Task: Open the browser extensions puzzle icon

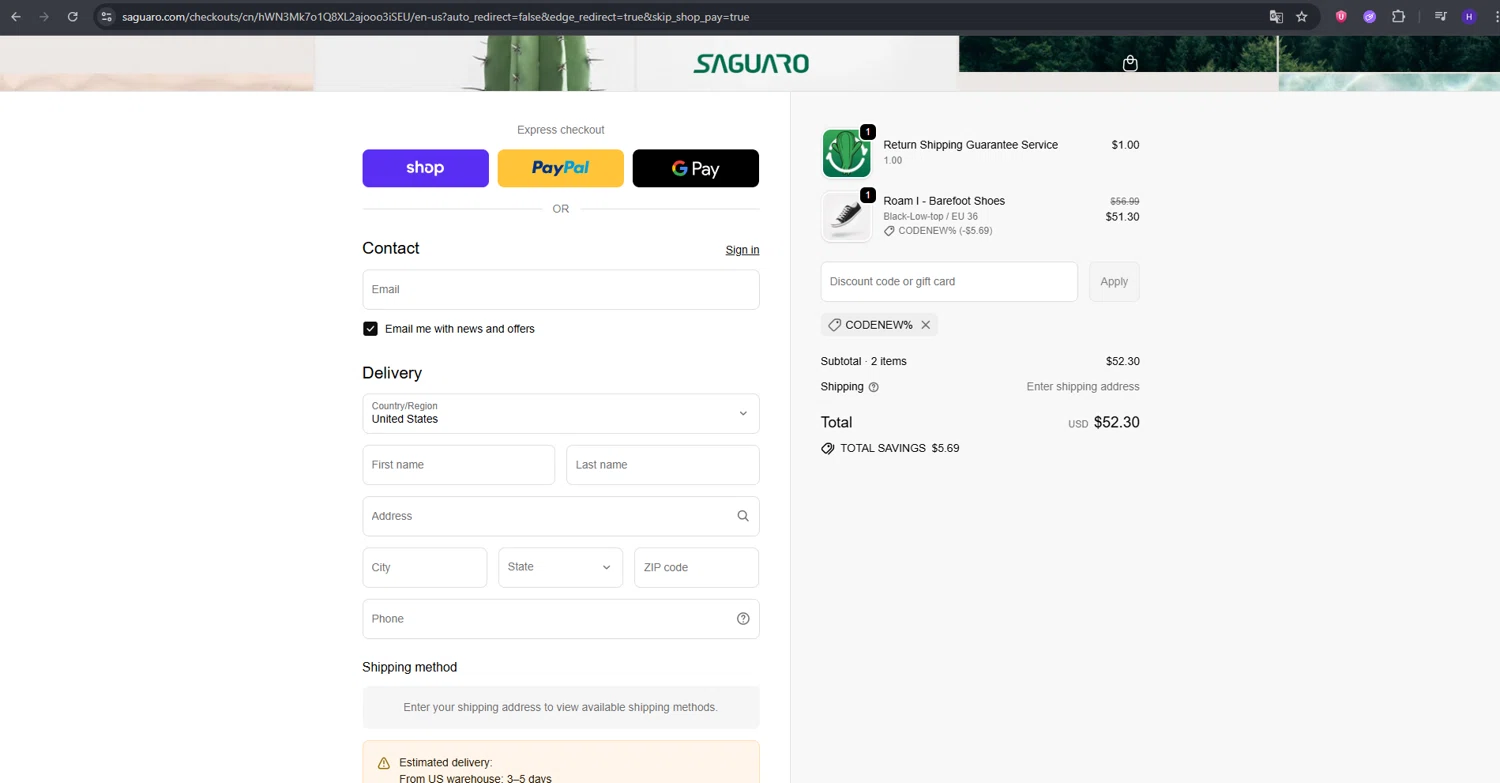Action: (1398, 17)
